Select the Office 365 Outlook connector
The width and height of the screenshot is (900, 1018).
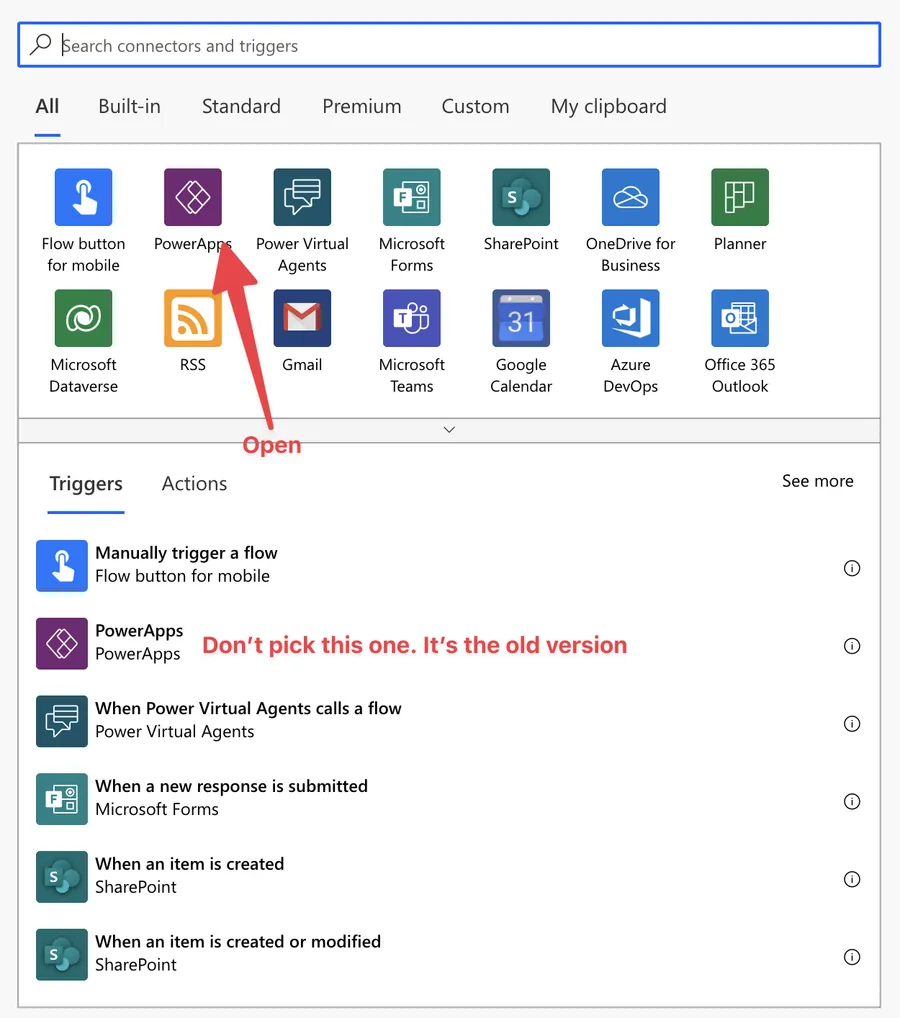click(739, 318)
